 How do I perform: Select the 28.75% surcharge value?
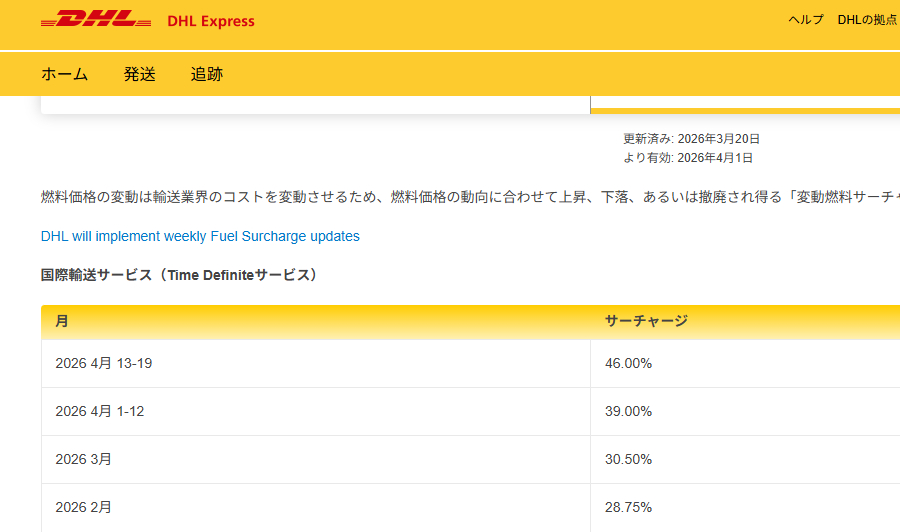pos(629,507)
